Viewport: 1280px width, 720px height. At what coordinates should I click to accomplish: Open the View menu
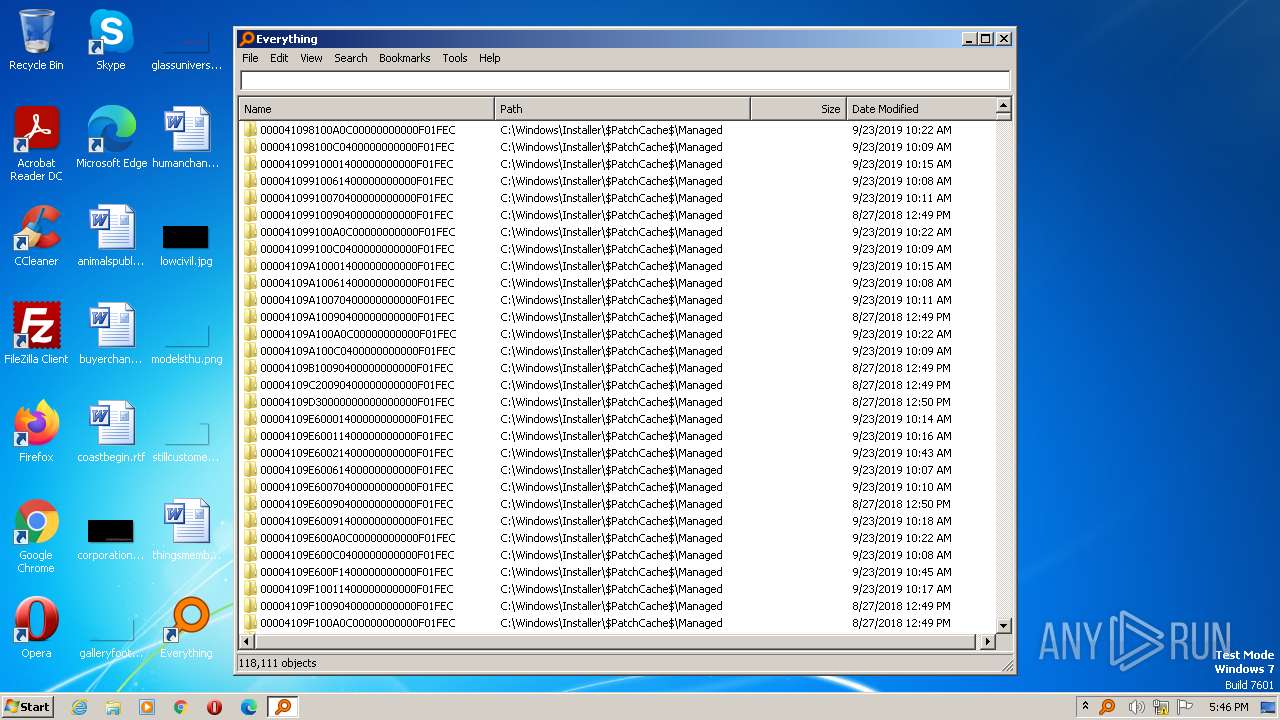point(312,58)
